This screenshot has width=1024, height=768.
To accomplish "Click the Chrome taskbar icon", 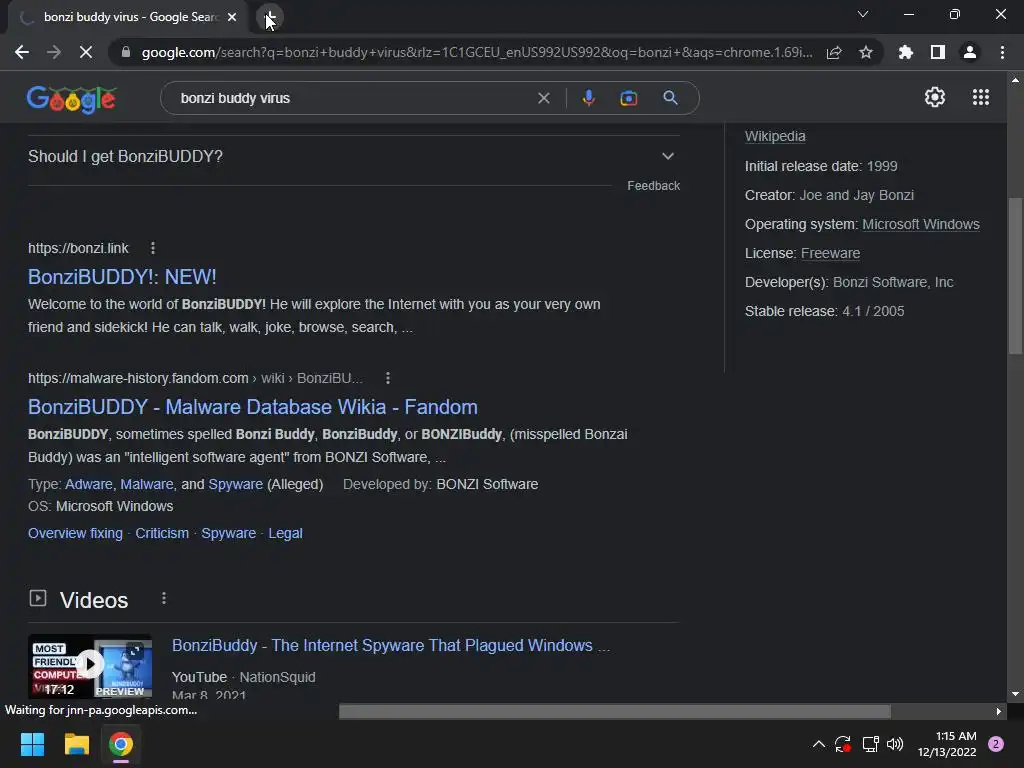I will 121,744.
